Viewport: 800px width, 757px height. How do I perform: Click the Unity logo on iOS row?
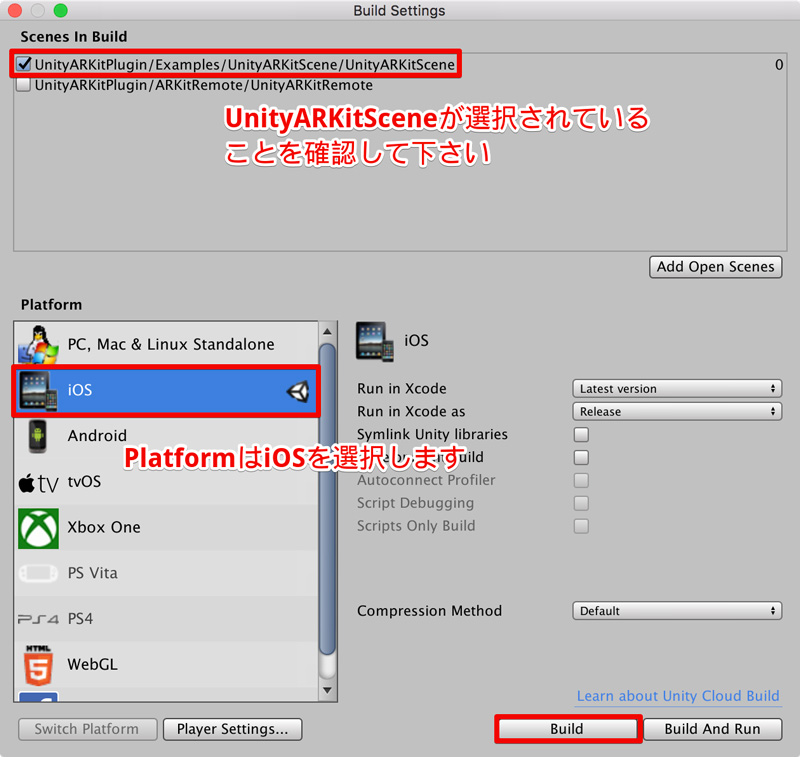point(297,391)
